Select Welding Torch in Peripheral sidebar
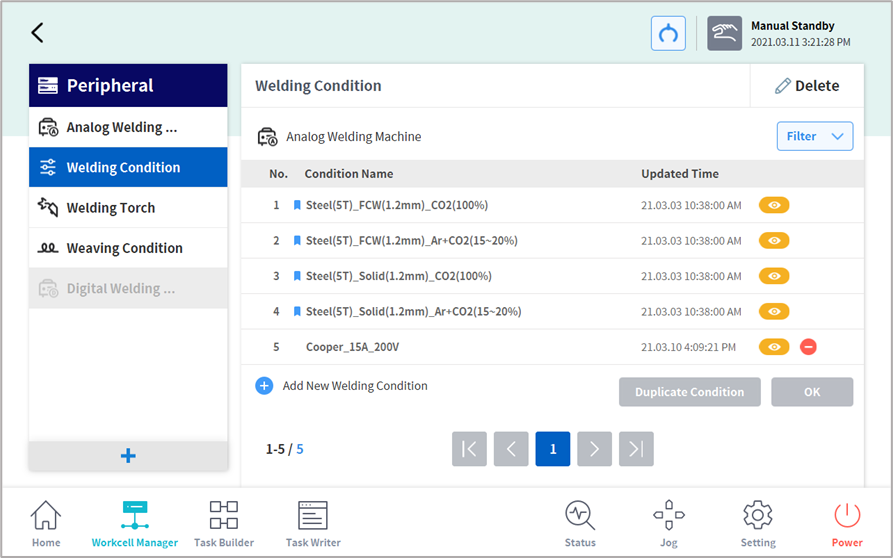This screenshot has height=558, width=893. tap(128, 208)
